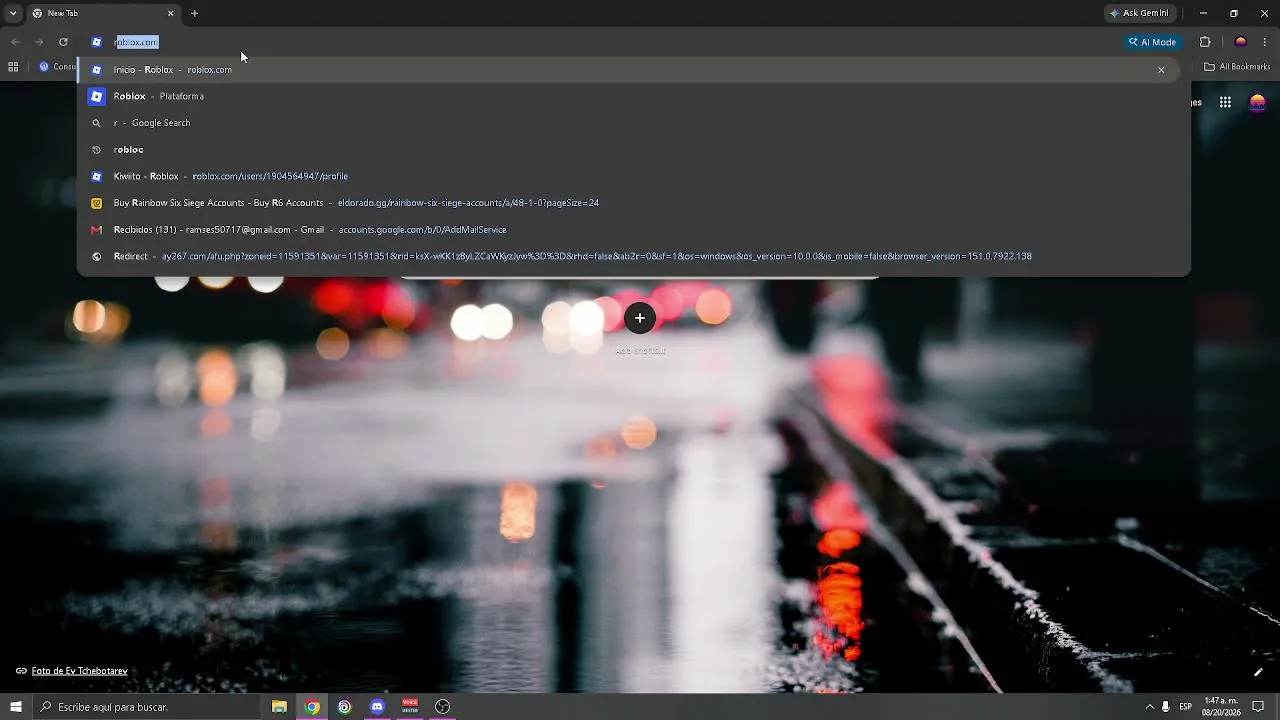Image resolution: width=1280 pixels, height=720 pixels.
Task: Open Google apps grid on new tab page
Action: pos(1225,102)
